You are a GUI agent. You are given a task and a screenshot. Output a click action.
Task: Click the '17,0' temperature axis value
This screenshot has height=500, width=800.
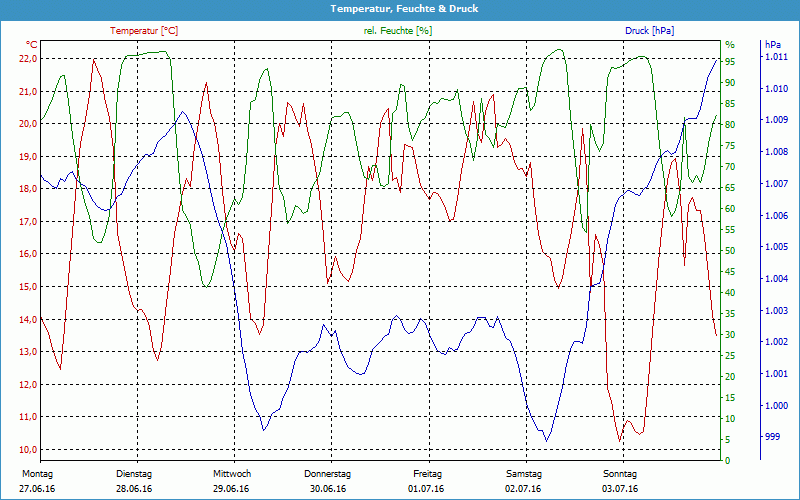click(x=28, y=222)
